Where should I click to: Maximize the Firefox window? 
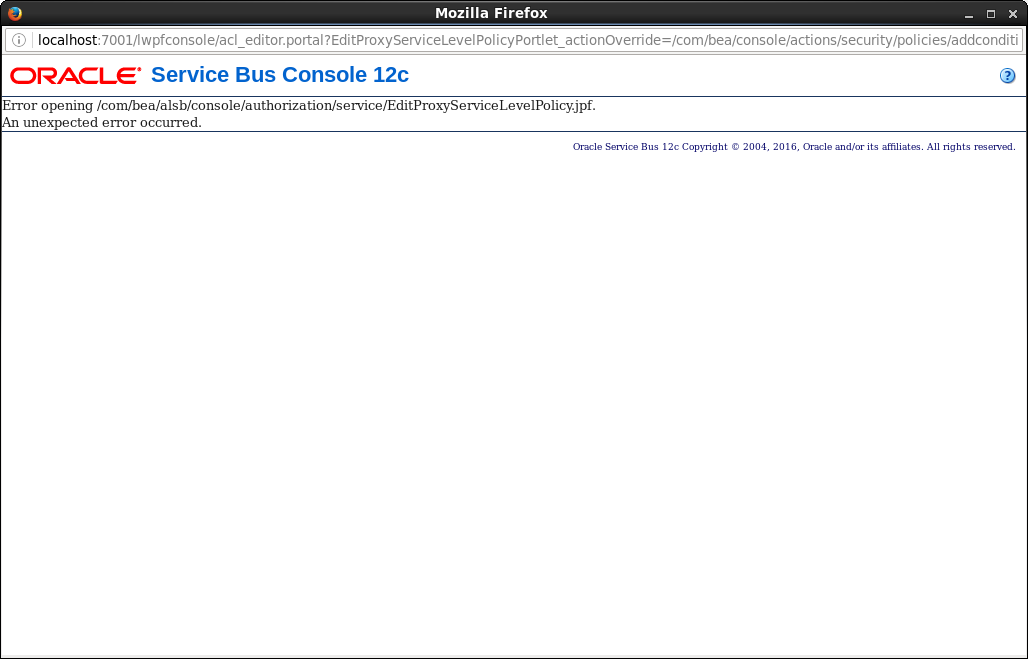click(990, 14)
